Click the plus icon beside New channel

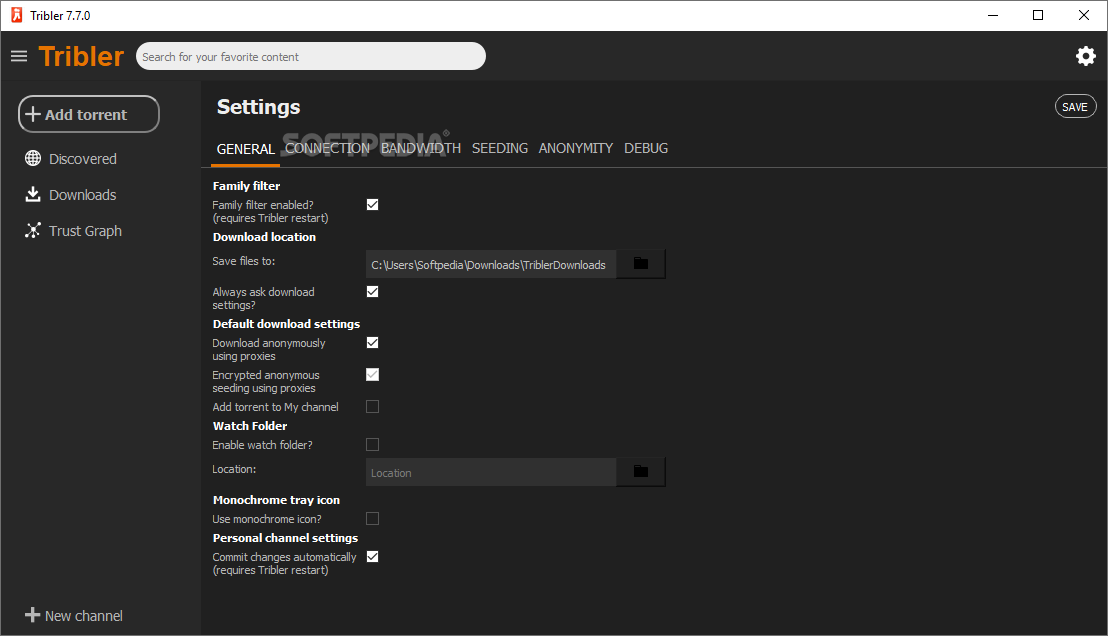33,615
